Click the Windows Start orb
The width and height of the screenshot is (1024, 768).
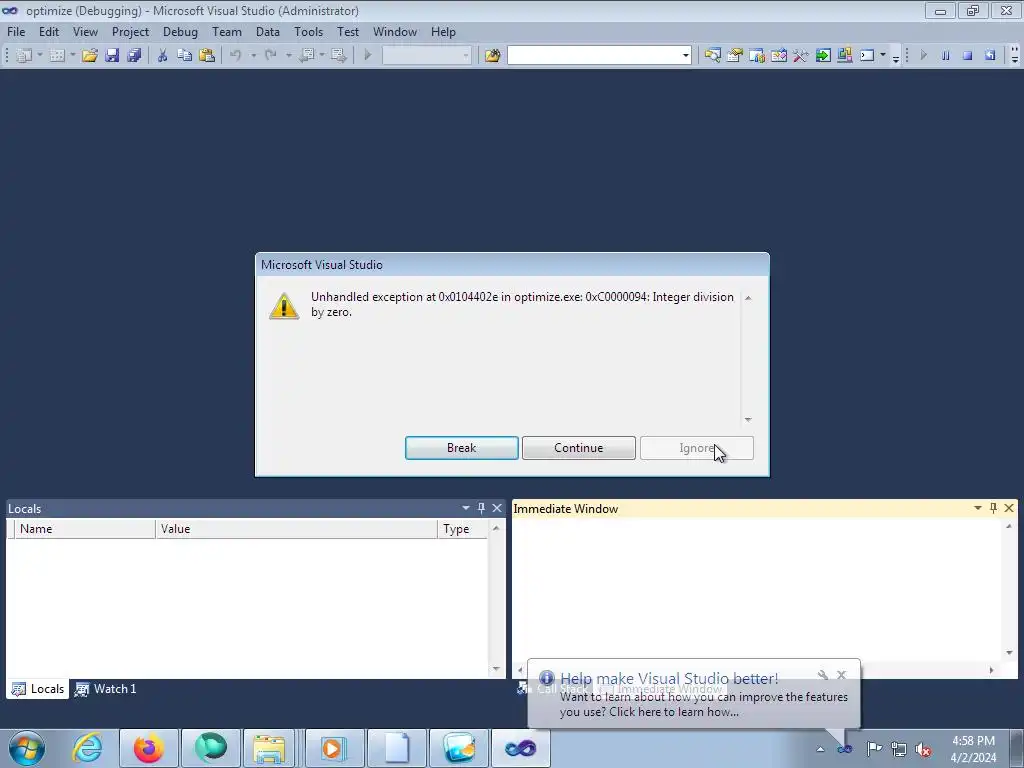(26, 748)
